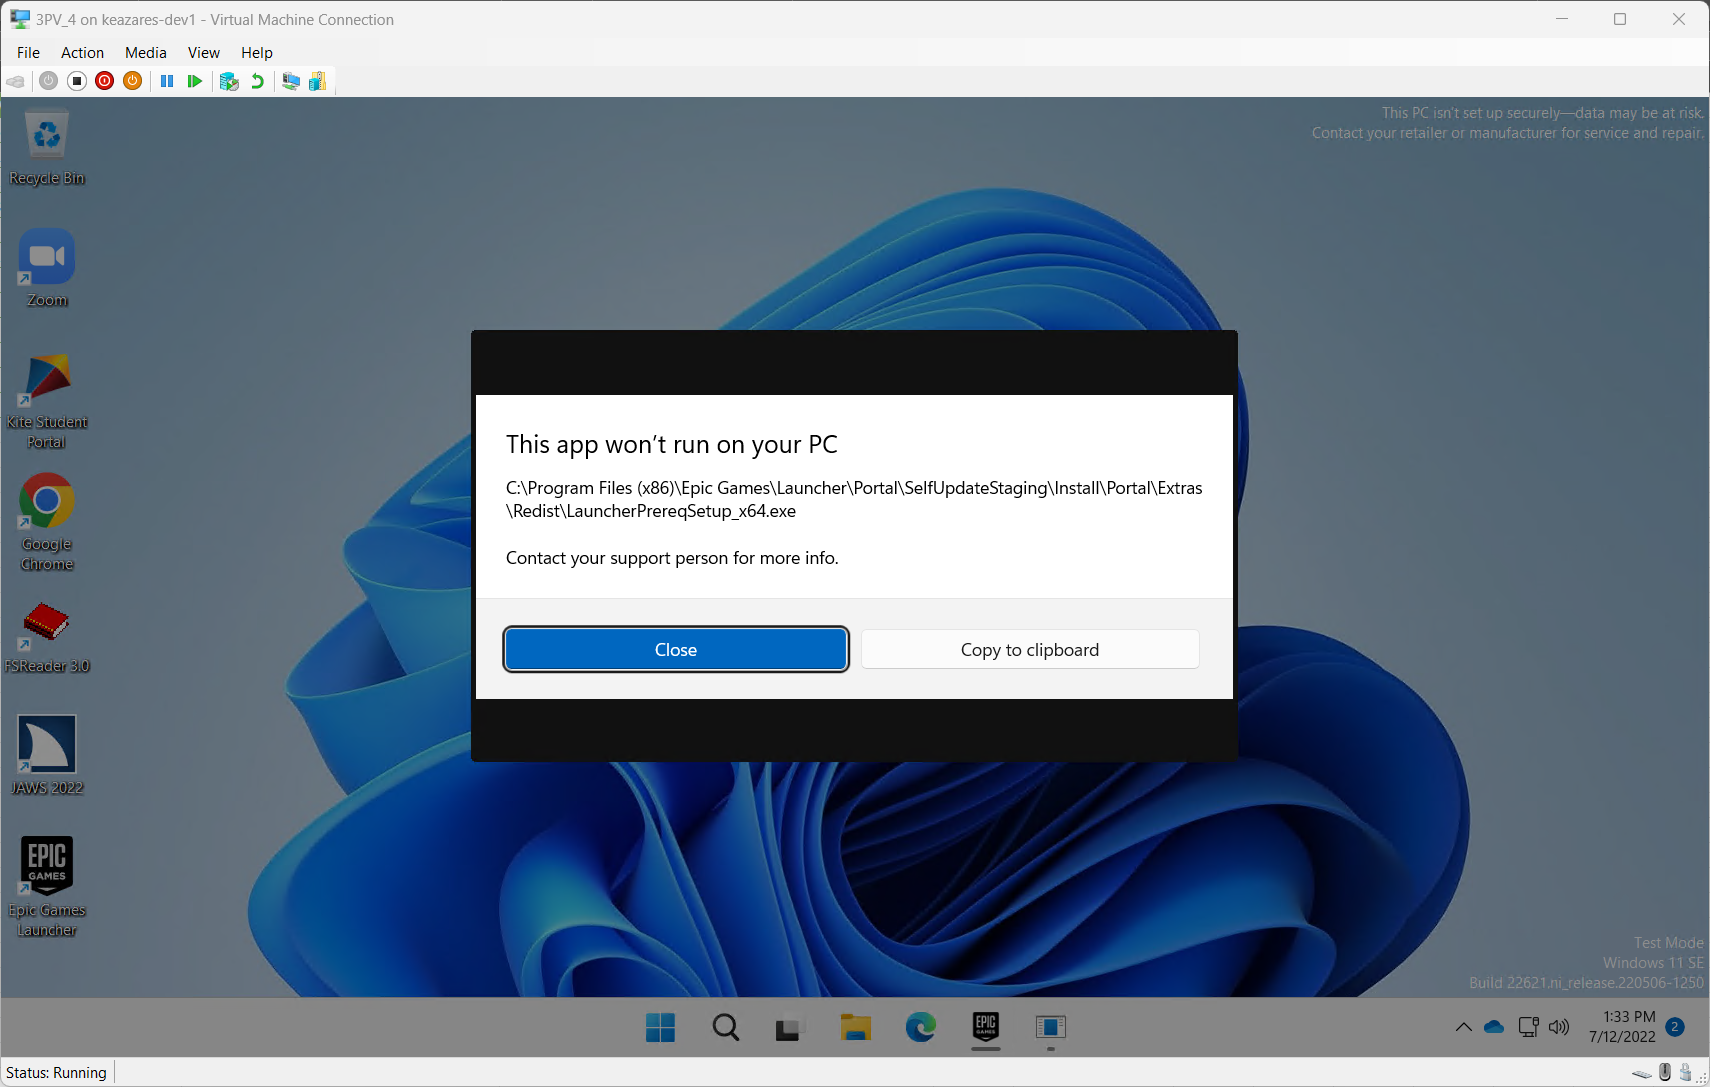Open the volume speaker icon in tray
Image resolution: width=1710 pixels, height=1087 pixels.
pos(1558,1027)
